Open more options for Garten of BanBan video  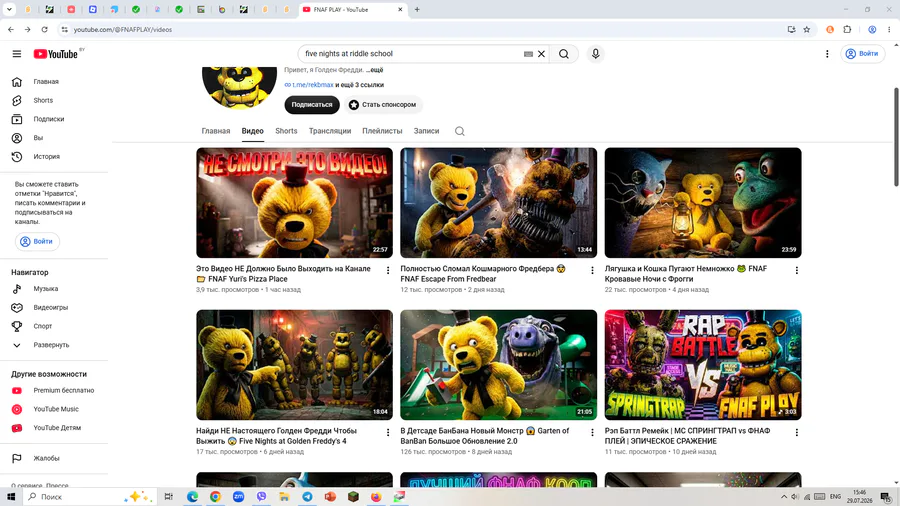(x=592, y=433)
